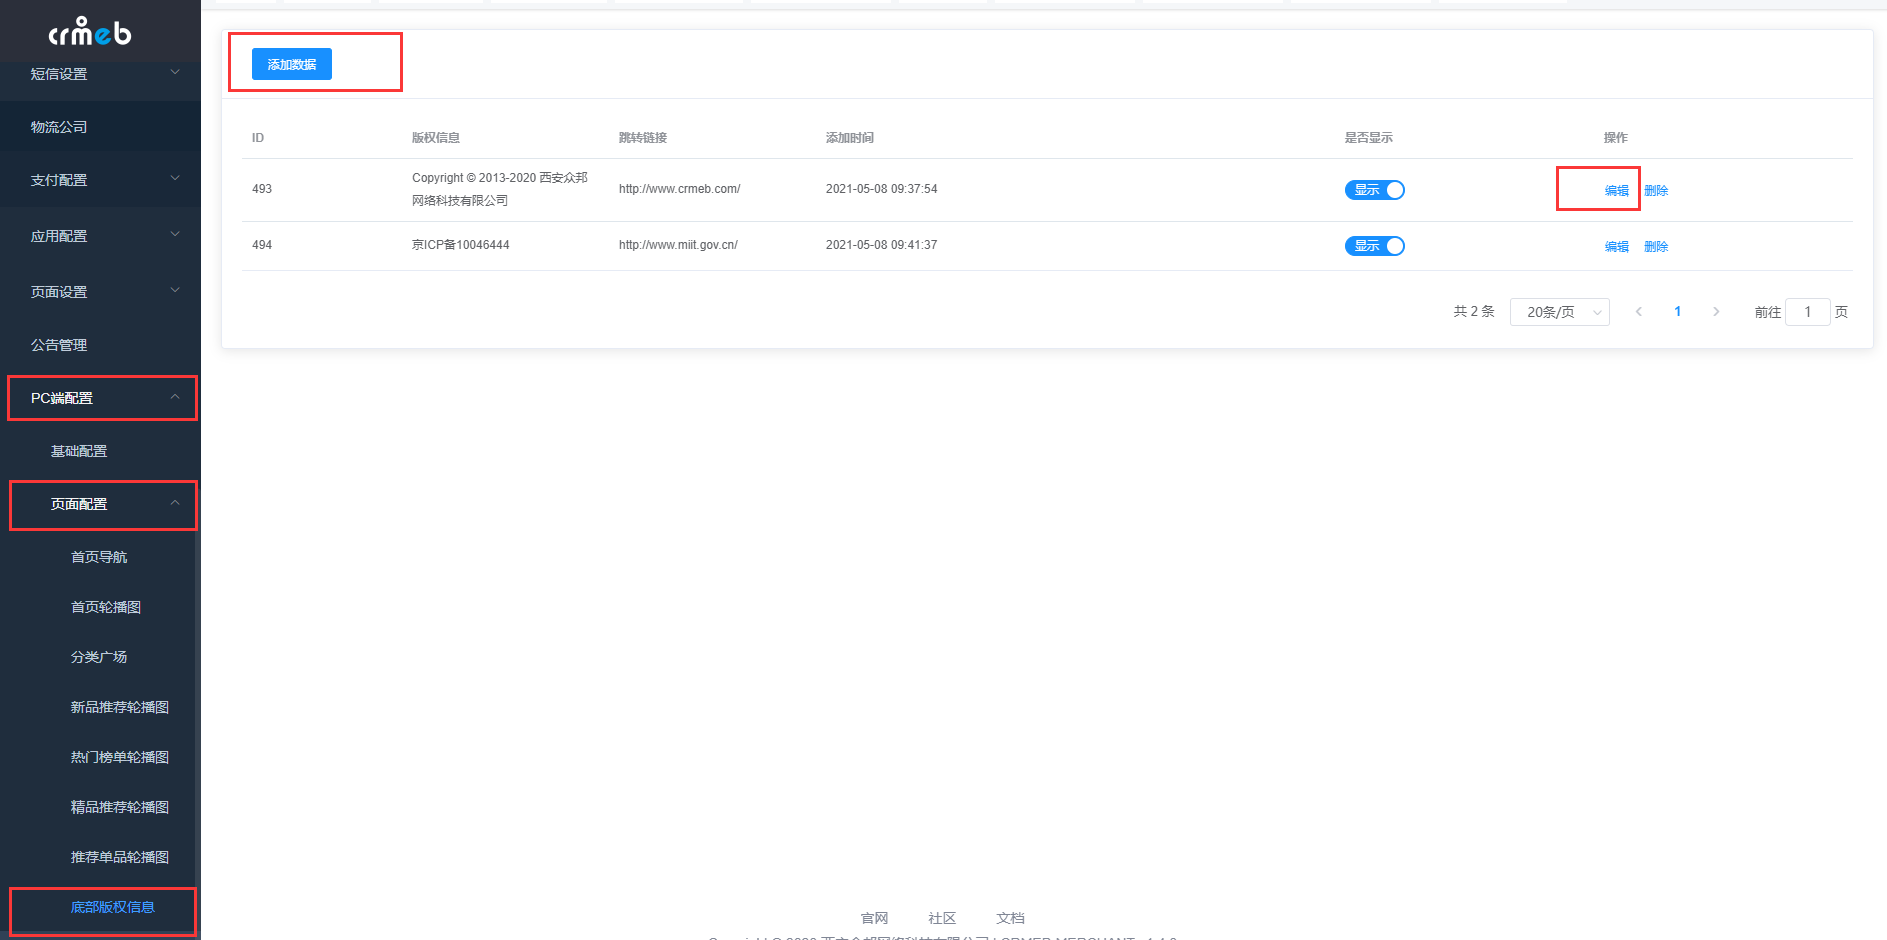1887x940 pixels.
Task: Open the 官网 footer link
Action: pos(874,918)
